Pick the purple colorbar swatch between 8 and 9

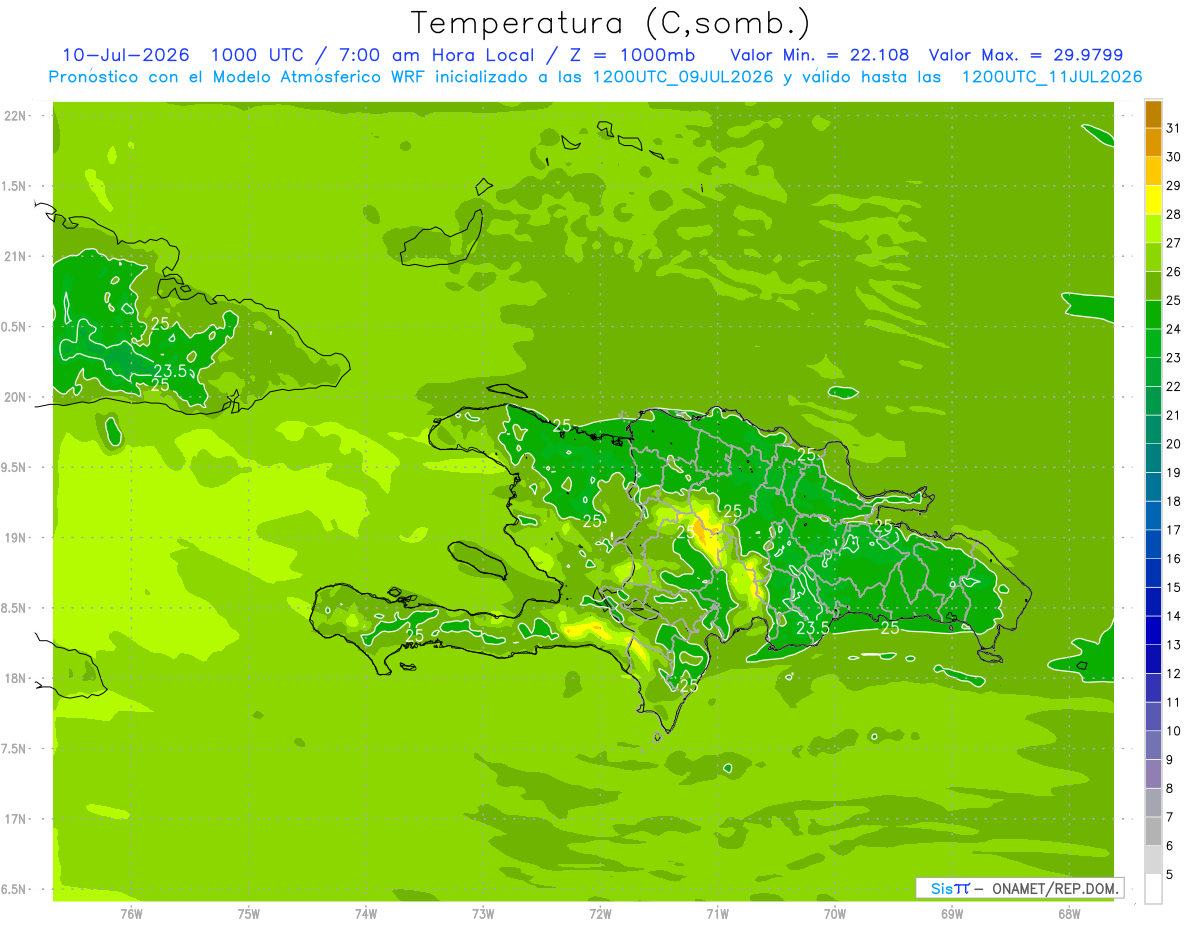[x=1153, y=774]
